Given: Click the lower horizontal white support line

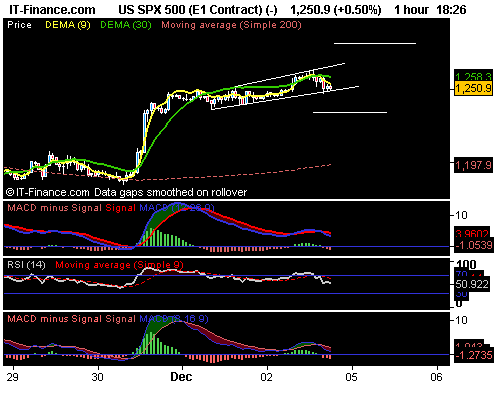Looking at the screenshot, I should tap(350, 112).
